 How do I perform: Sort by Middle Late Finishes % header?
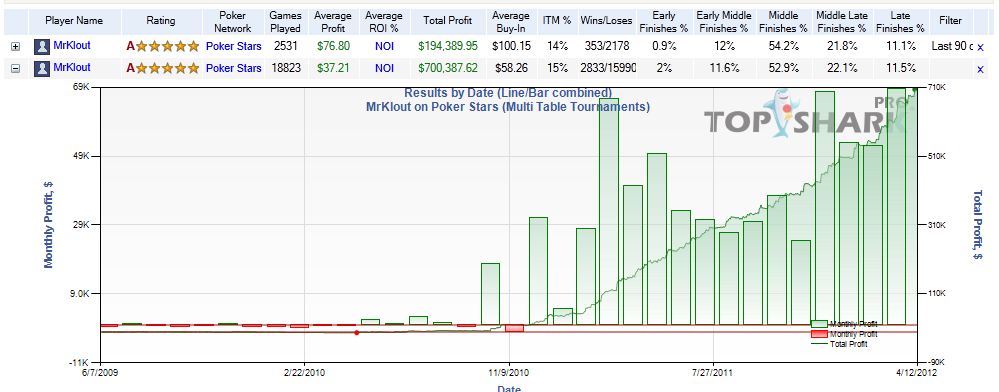[842, 21]
